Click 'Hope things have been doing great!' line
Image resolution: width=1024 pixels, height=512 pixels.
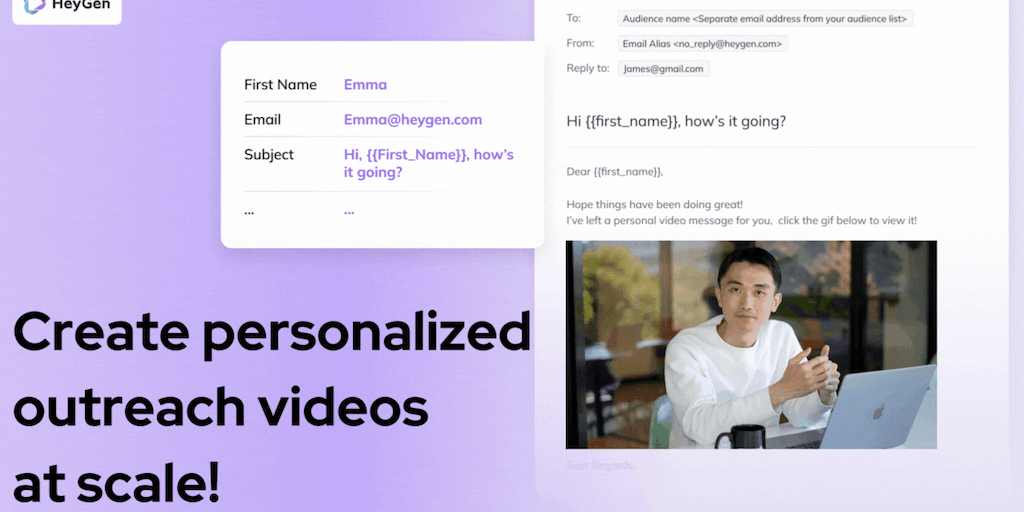click(654, 204)
